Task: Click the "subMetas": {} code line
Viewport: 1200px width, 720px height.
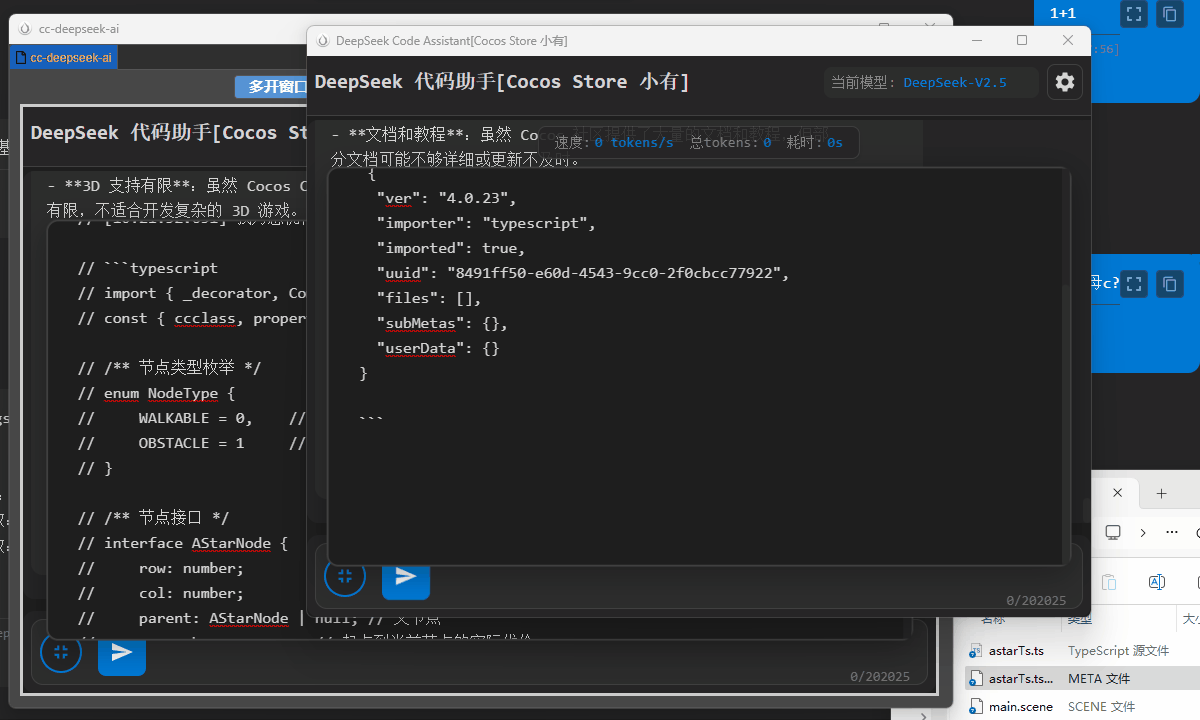Action: [442, 323]
